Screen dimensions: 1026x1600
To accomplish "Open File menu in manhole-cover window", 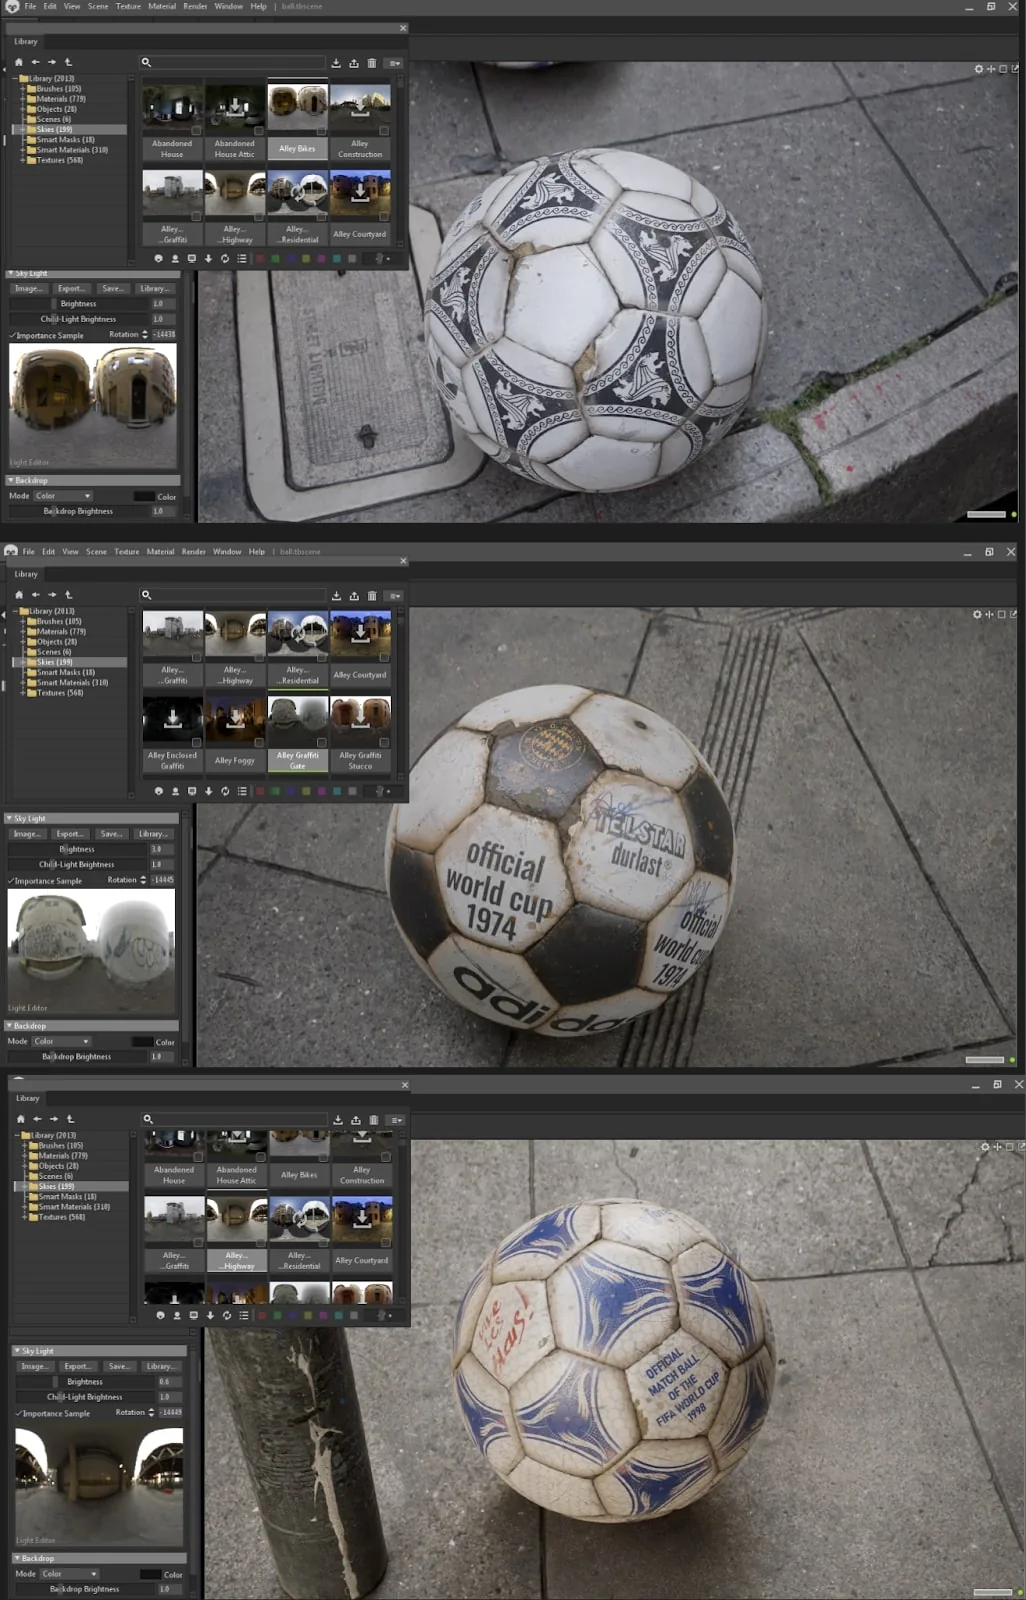I will click(x=30, y=6).
